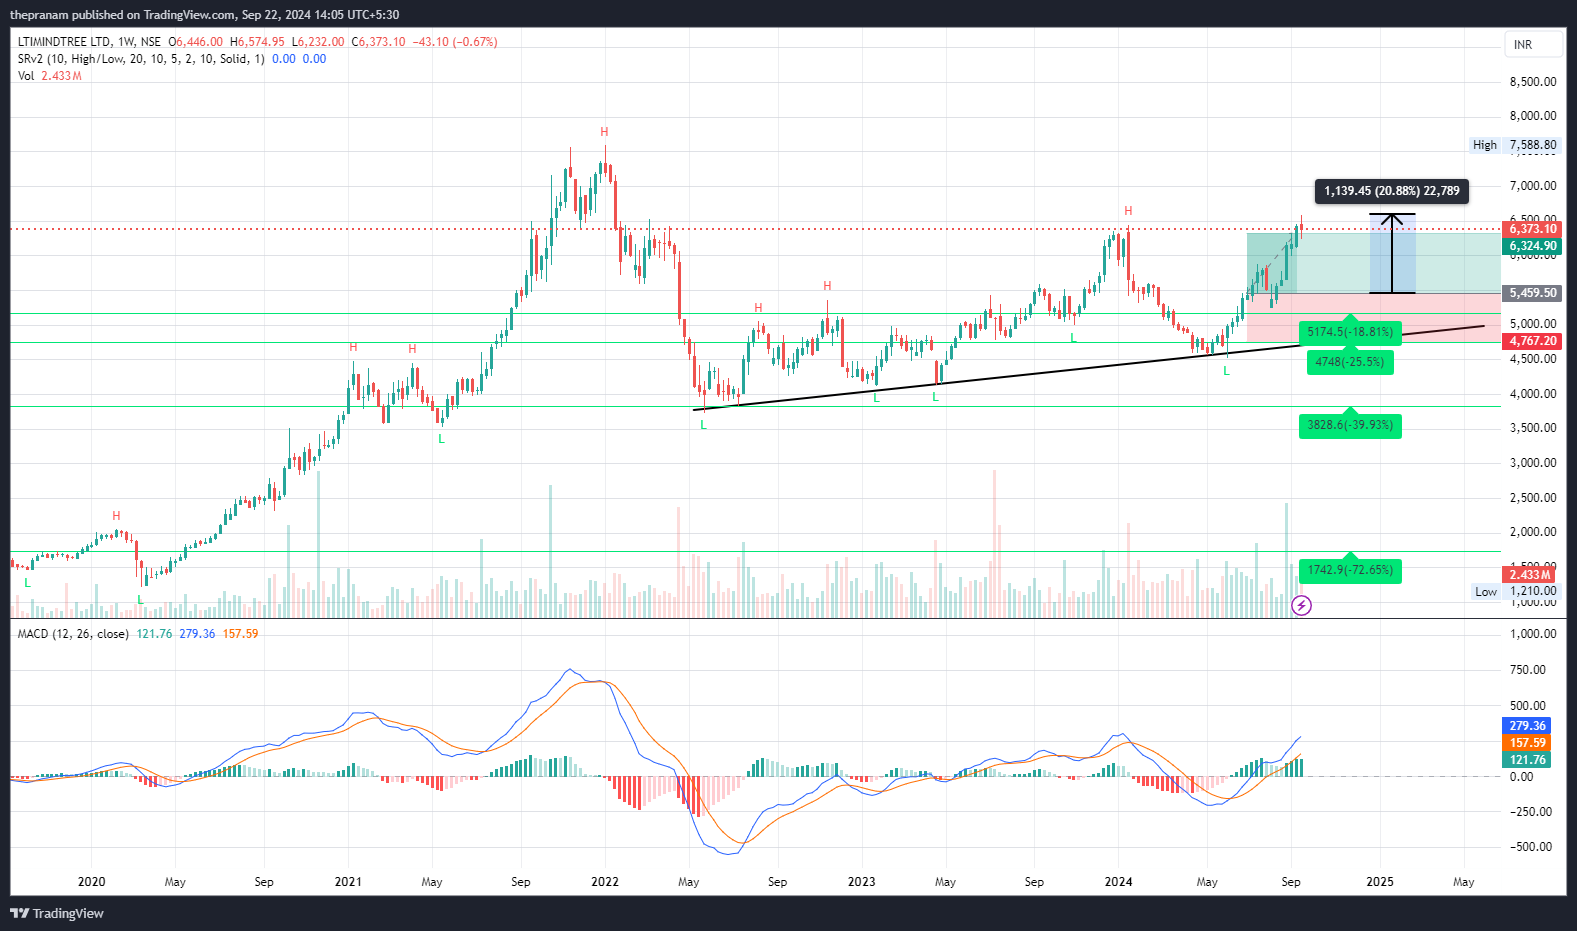Select 2024 on the time axis
The width and height of the screenshot is (1577, 931).
(1118, 882)
